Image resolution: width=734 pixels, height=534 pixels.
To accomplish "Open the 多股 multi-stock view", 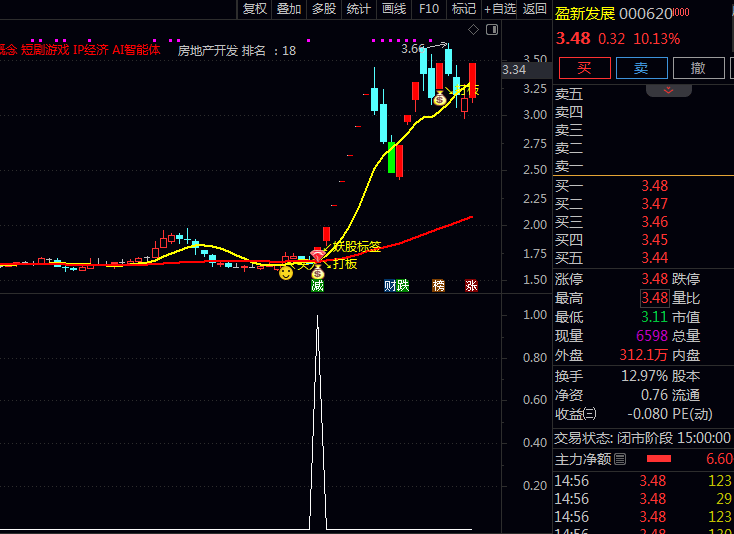I will tap(324, 9).
